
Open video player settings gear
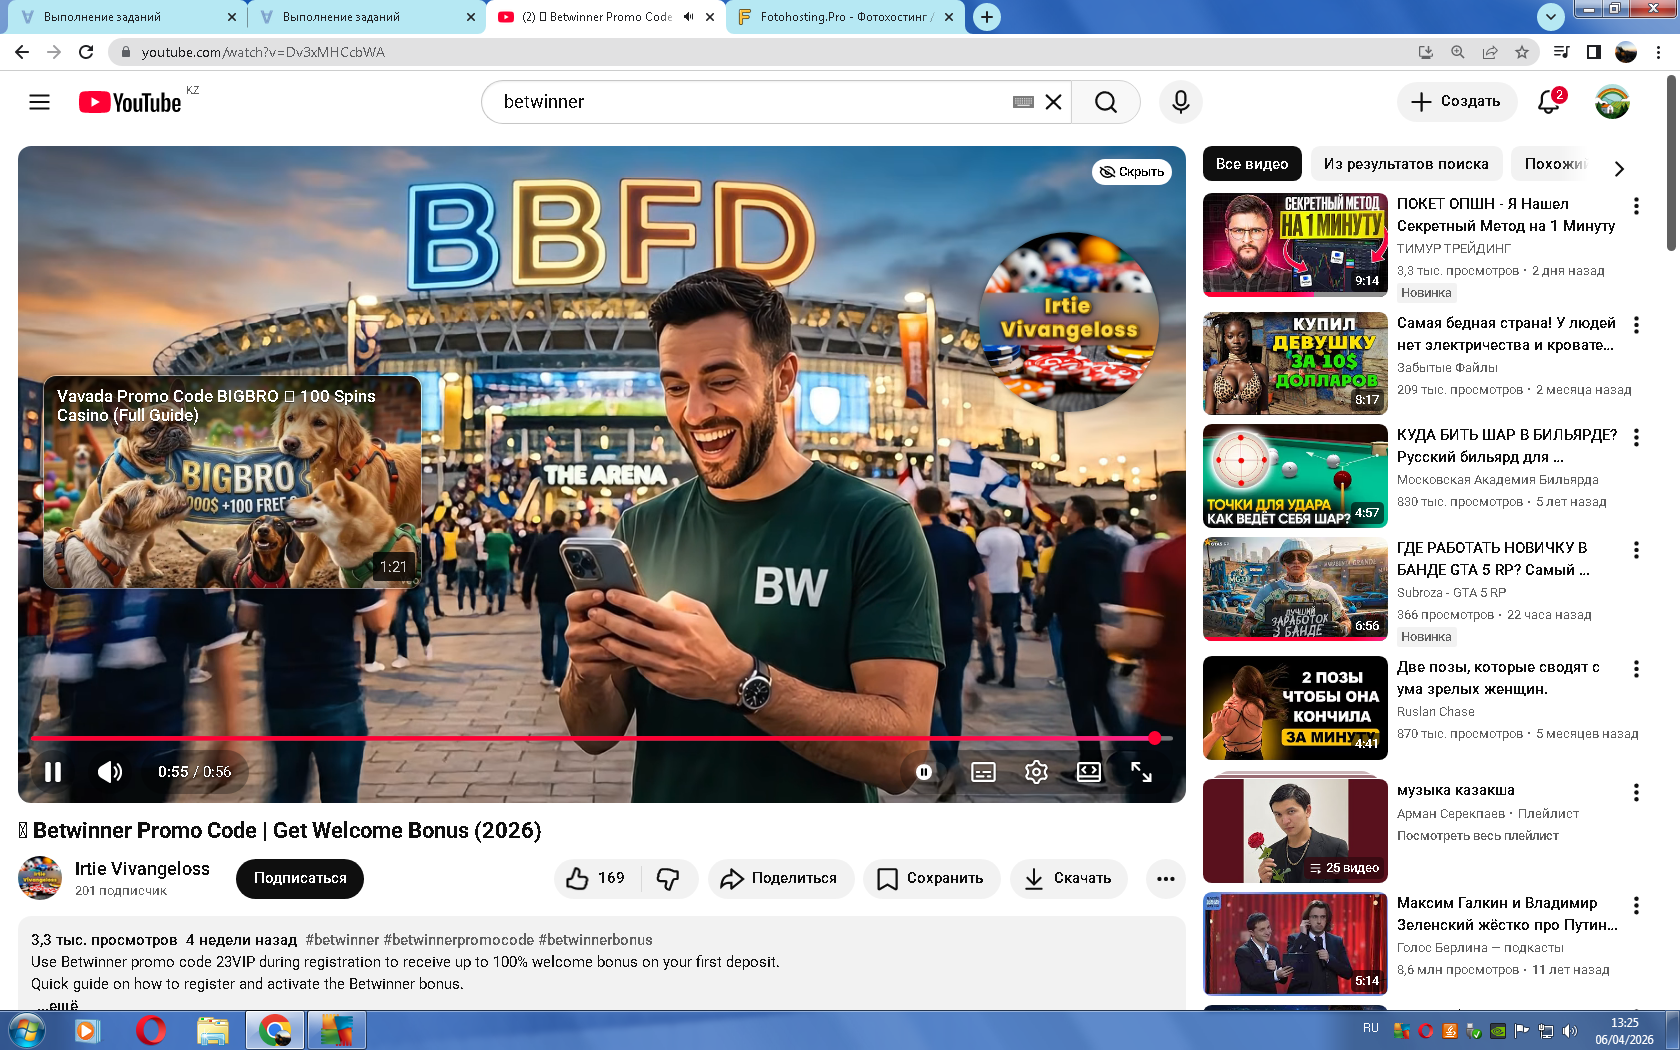[1036, 772]
